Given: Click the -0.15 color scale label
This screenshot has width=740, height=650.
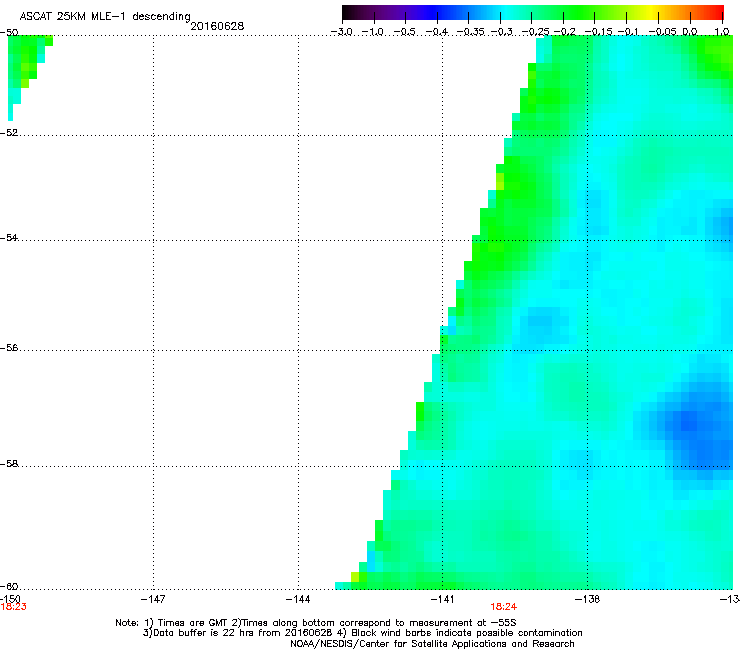Looking at the screenshot, I should tap(598, 32).
